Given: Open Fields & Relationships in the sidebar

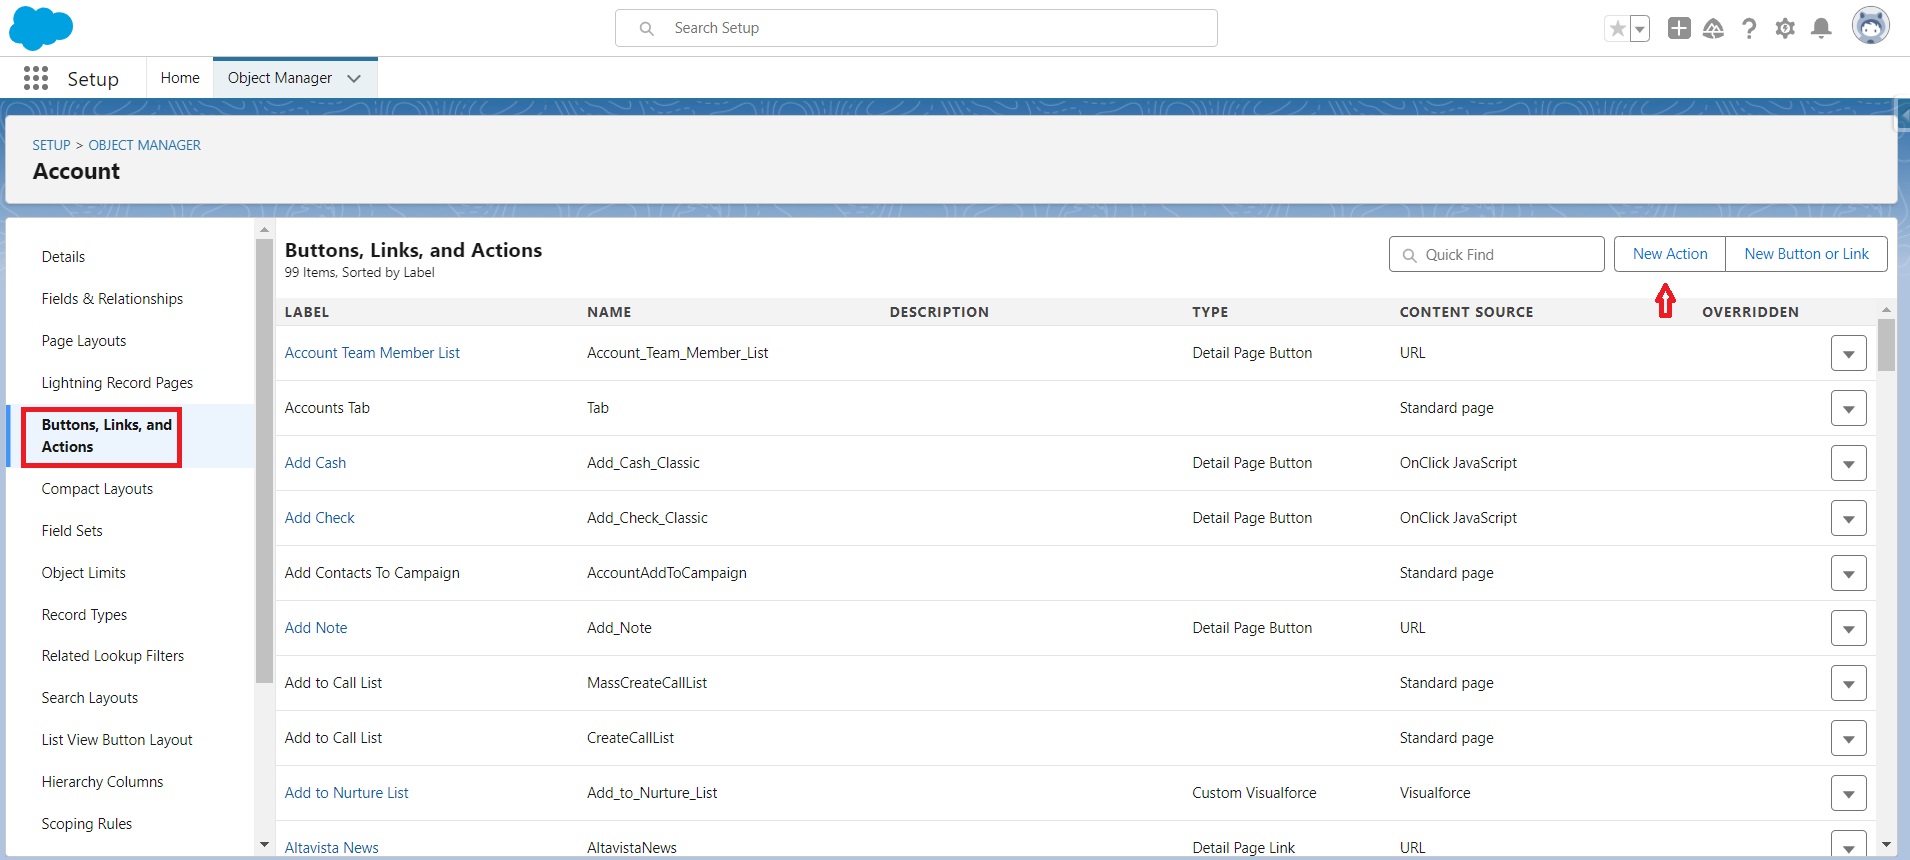Looking at the screenshot, I should (112, 299).
